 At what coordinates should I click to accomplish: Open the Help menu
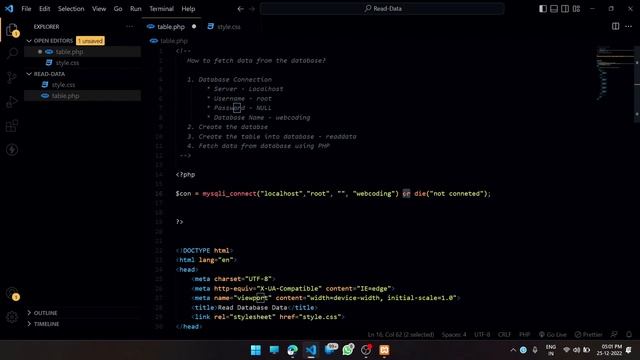point(188,9)
